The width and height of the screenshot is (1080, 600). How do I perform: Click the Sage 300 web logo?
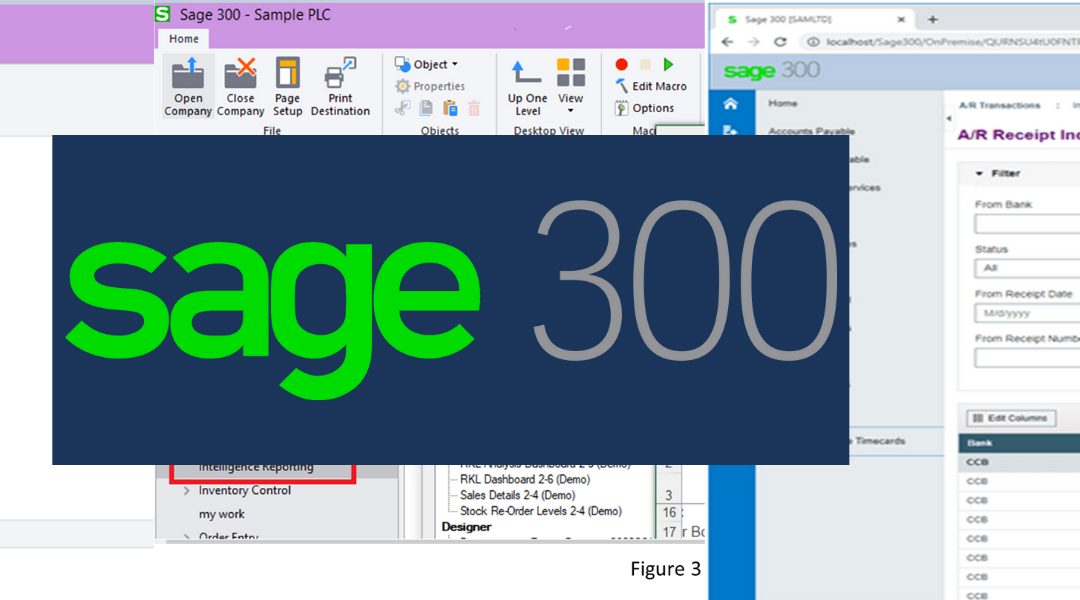(771, 70)
